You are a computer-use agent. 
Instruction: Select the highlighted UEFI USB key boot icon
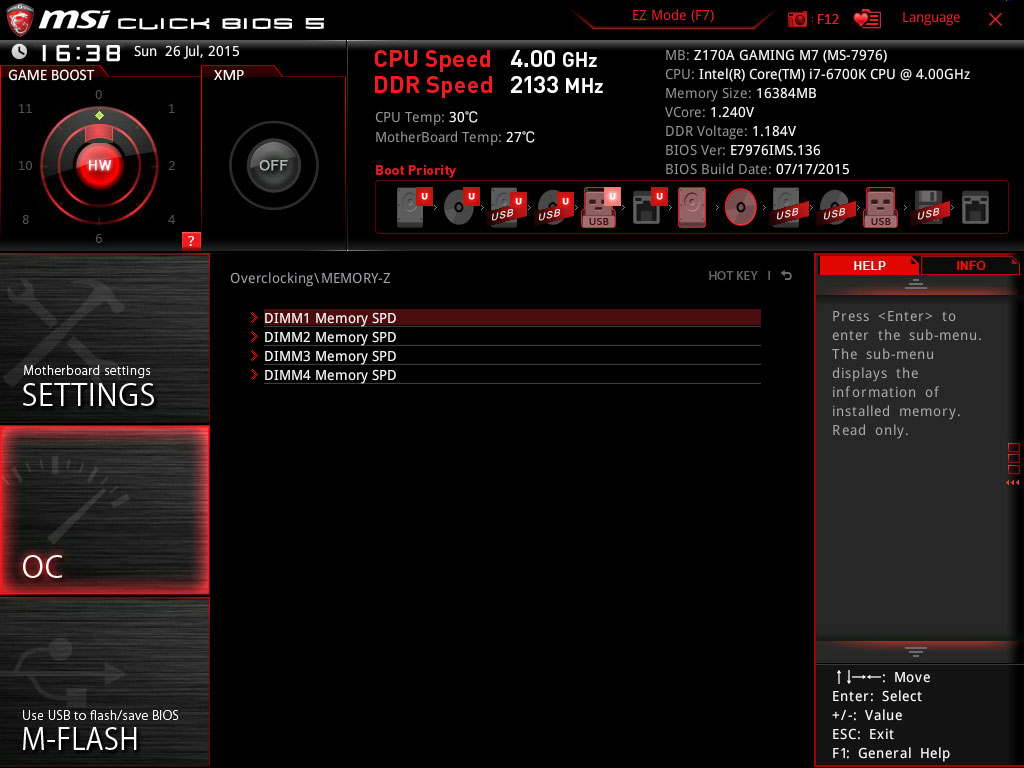point(601,207)
